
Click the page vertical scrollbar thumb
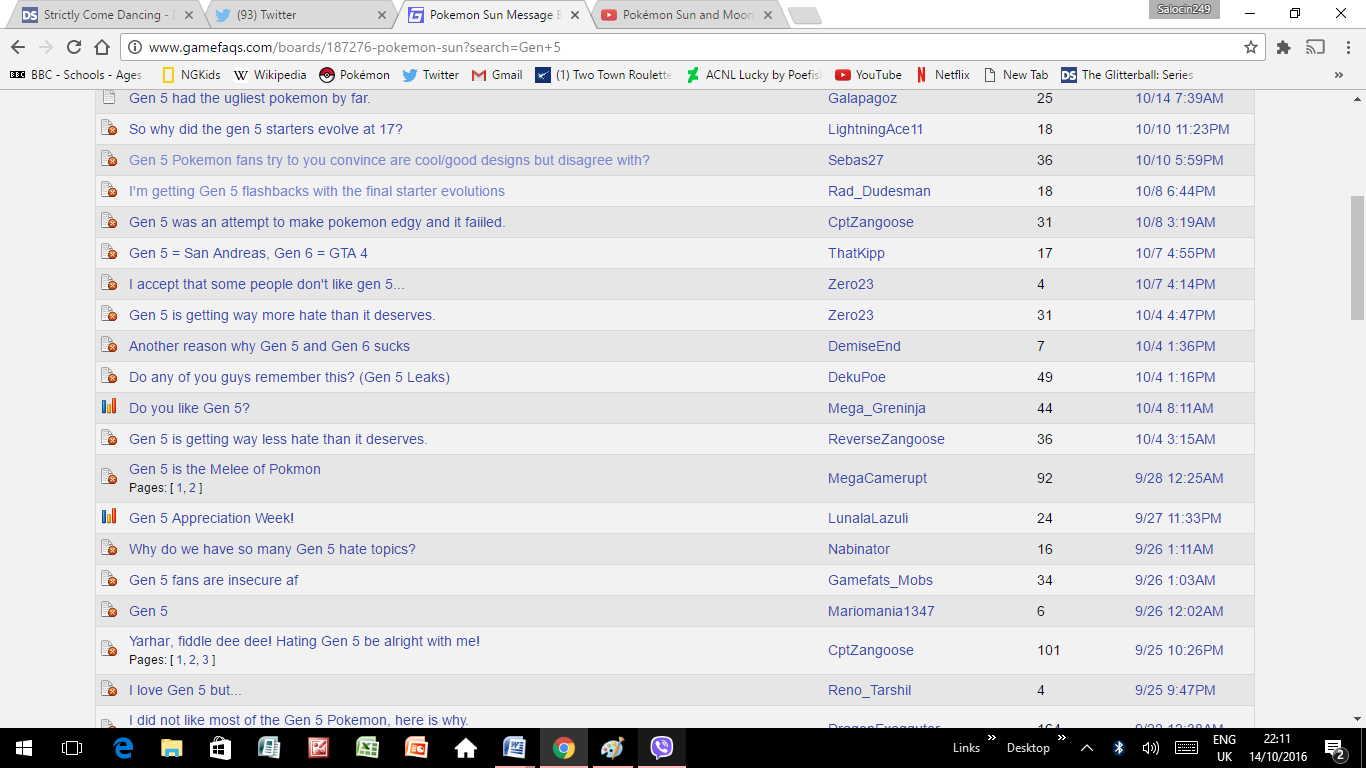click(x=1357, y=257)
